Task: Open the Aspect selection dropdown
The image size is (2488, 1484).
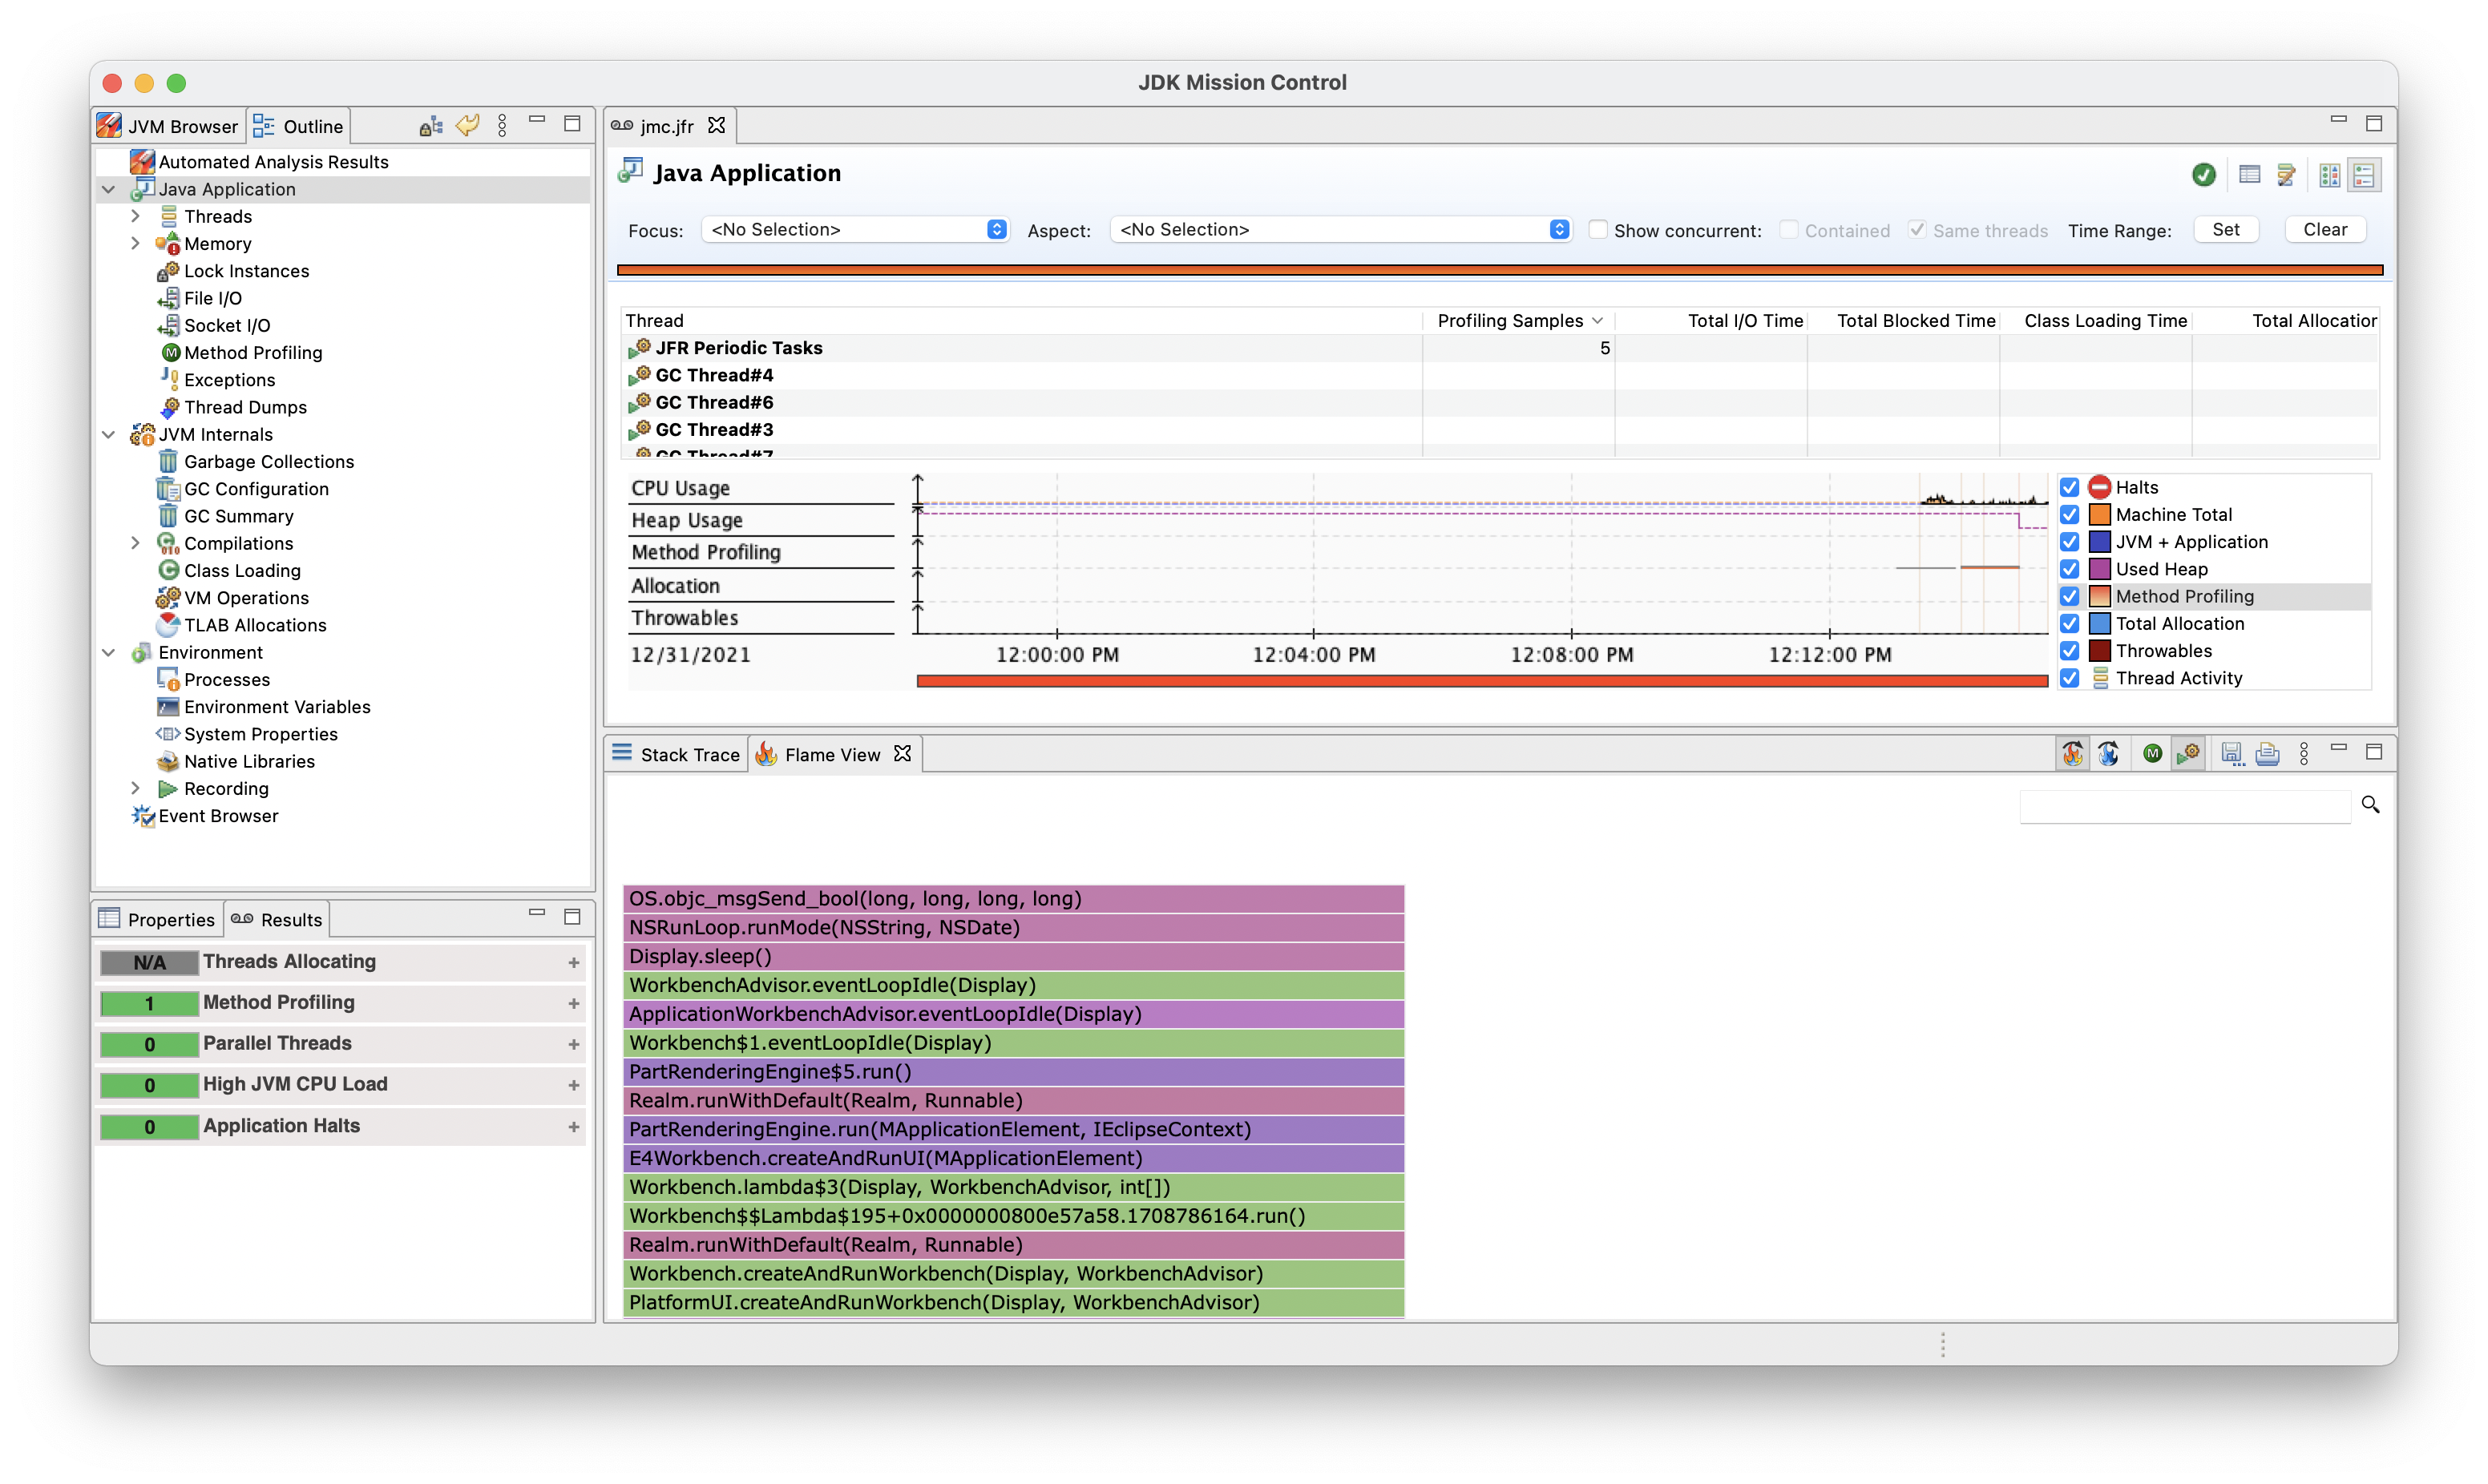Action: tap(1340, 230)
